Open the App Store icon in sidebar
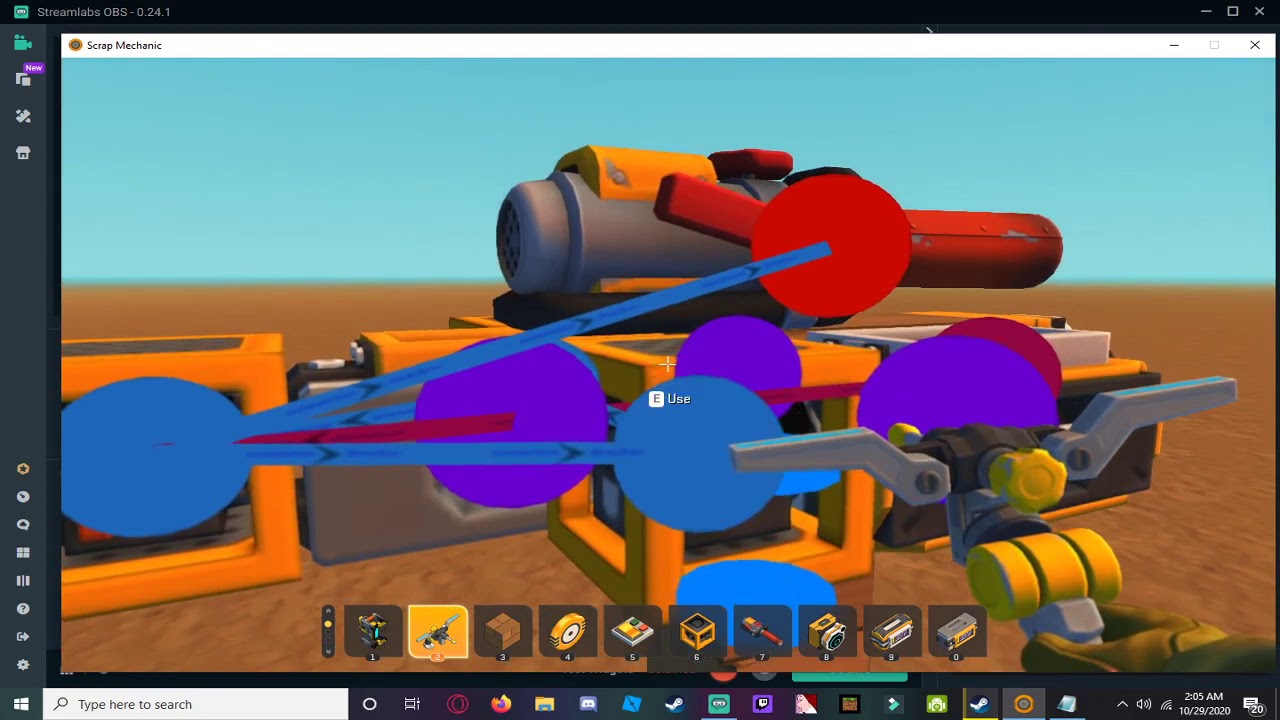Viewport: 1280px width, 720px height. click(x=23, y=153)
